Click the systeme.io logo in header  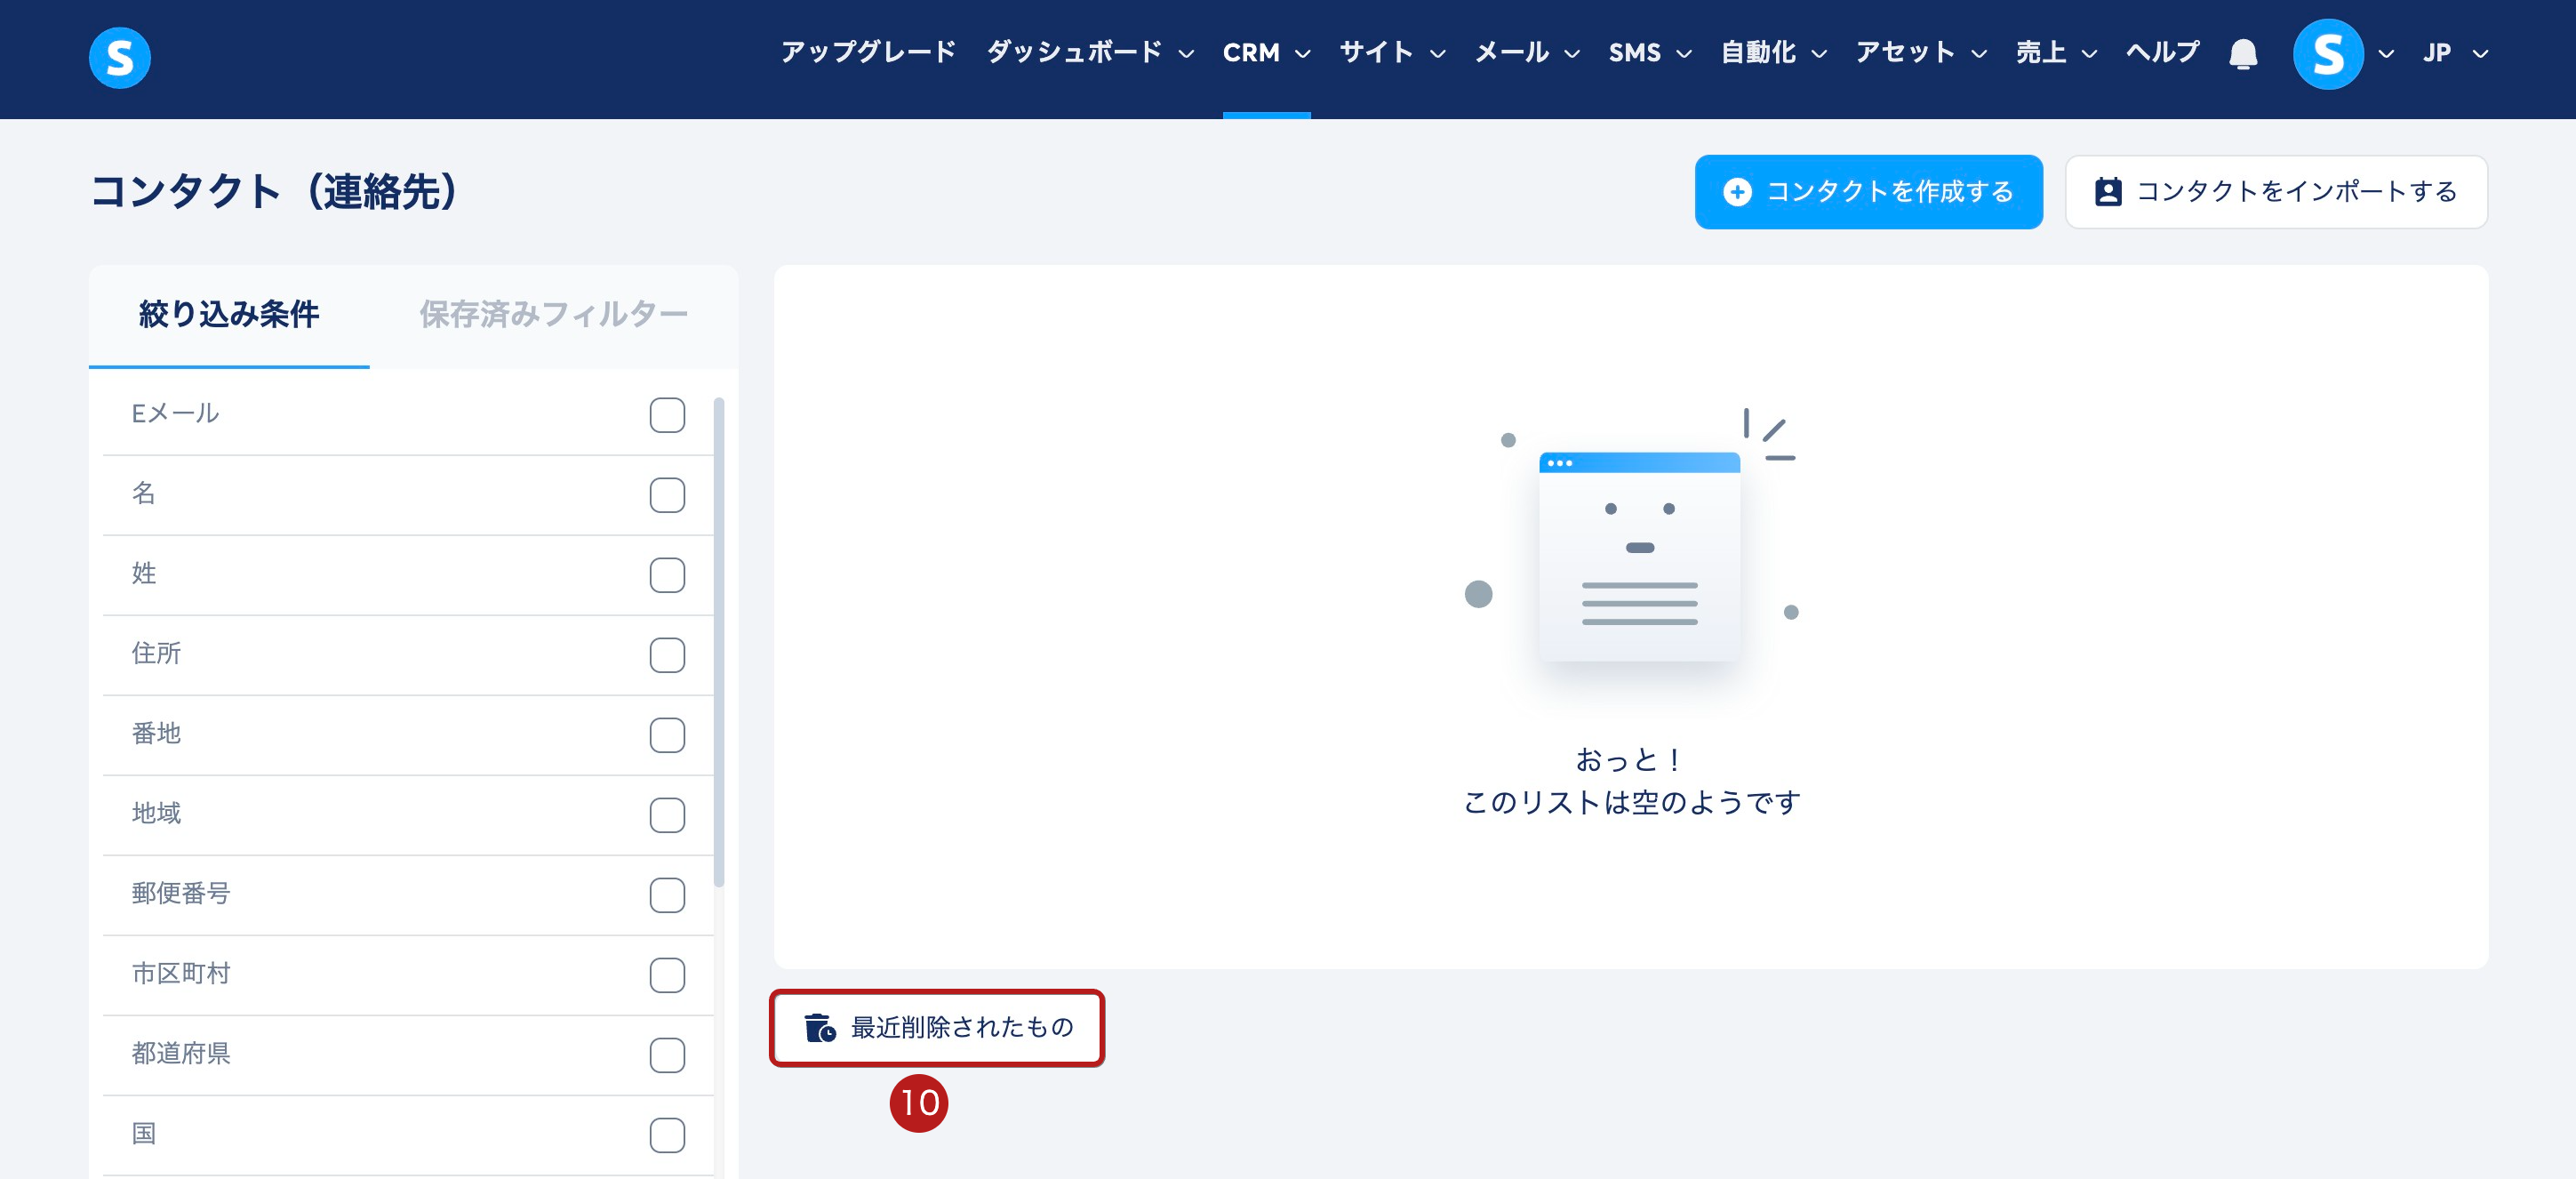119,57
